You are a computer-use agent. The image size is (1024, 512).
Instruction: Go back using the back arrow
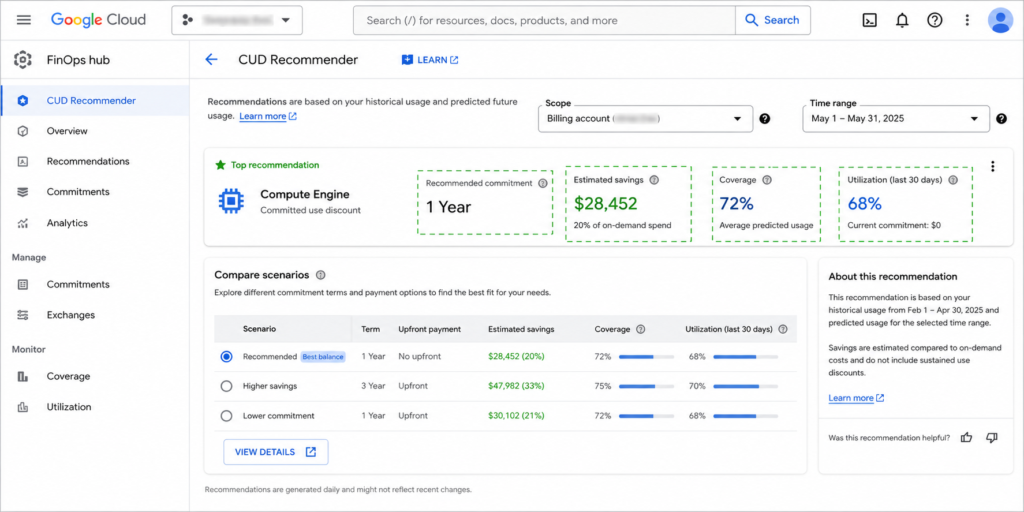coord(211,59)
